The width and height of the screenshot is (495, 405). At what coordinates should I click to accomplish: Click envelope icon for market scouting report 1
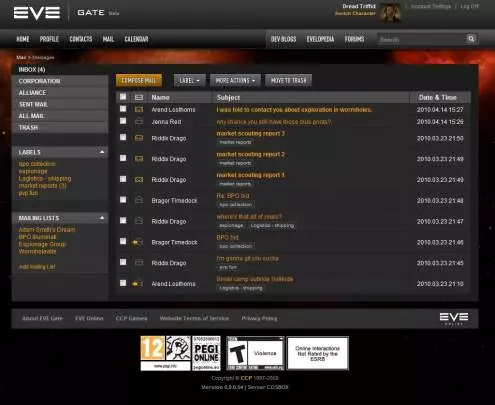click(x=139, y=179)
